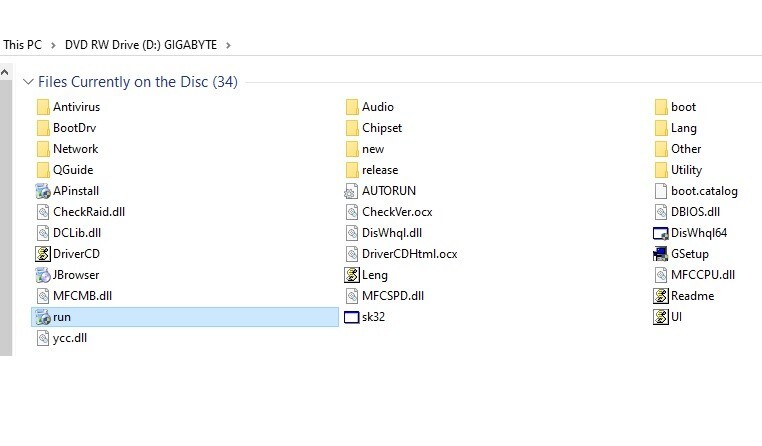Click the Files Currently on the Disc header
Viewport: 762px width, 446px height.
(x=138, y=82)
